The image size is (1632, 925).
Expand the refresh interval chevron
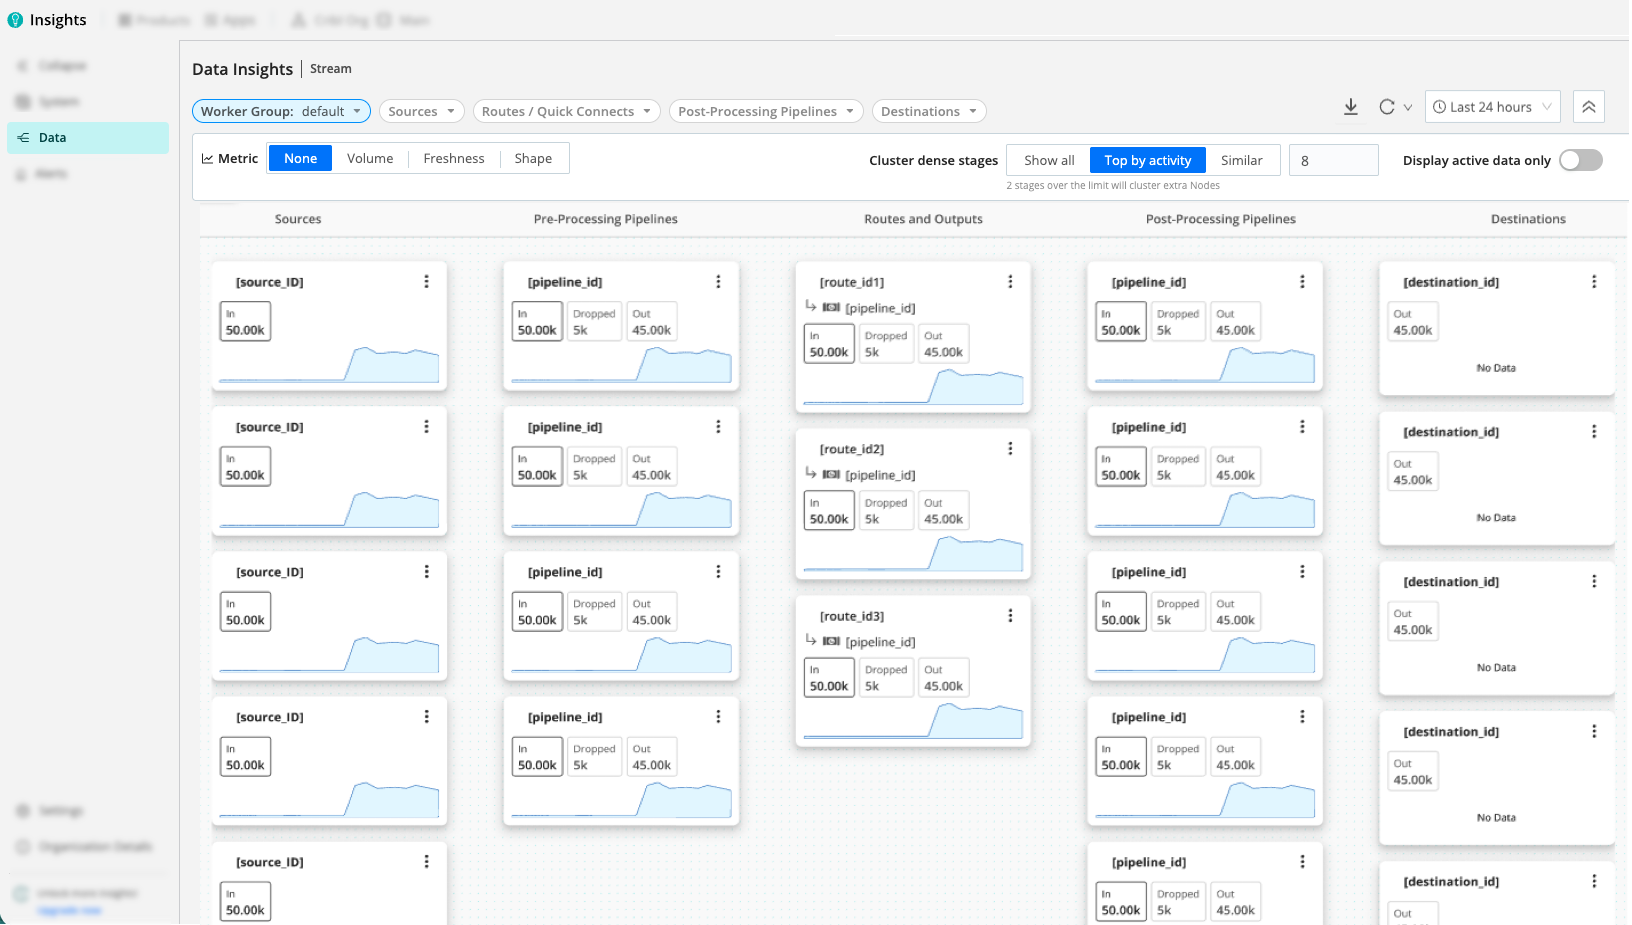(1408, 107)
